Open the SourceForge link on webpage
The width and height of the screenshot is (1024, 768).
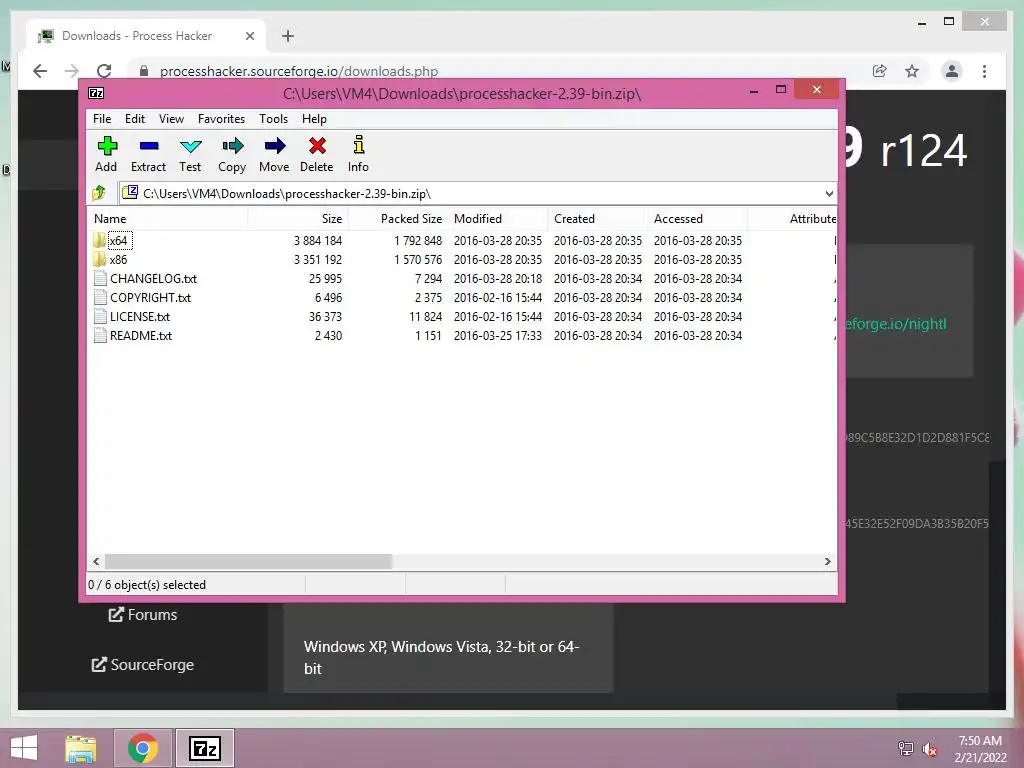(142, 664)
